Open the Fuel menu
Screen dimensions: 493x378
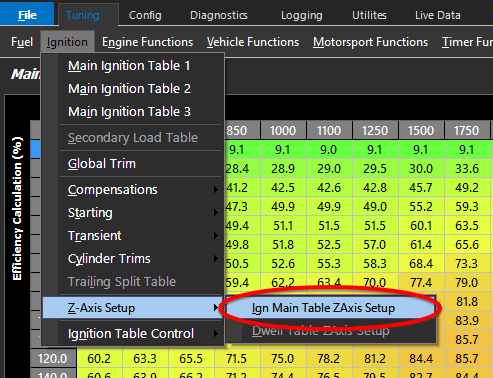coord(22,42)
